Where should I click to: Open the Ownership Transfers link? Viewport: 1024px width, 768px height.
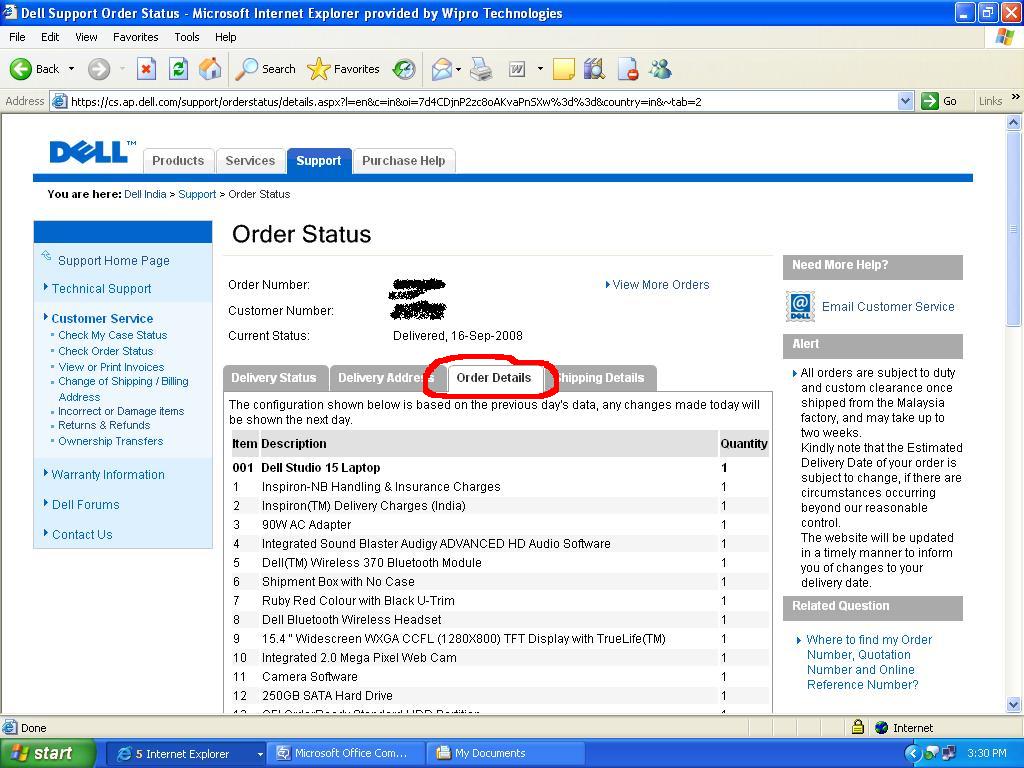coord(110,441)
